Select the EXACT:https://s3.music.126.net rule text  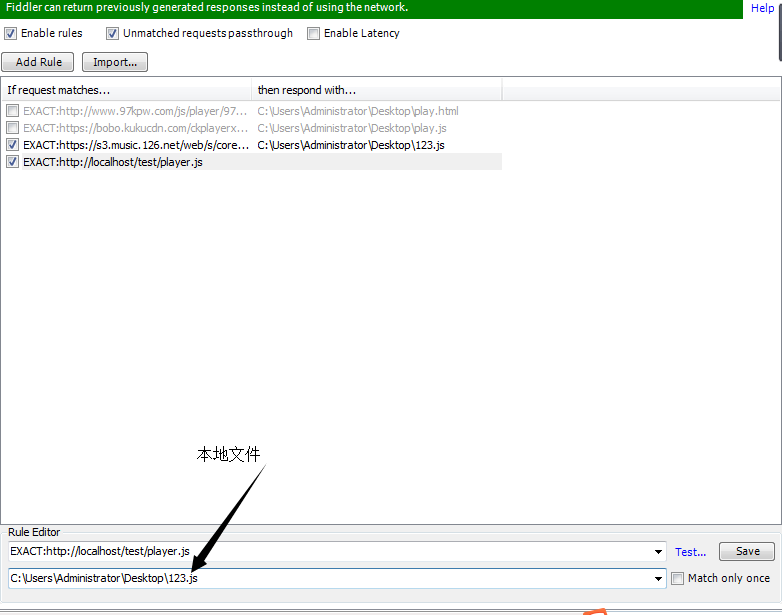[136, 145]
